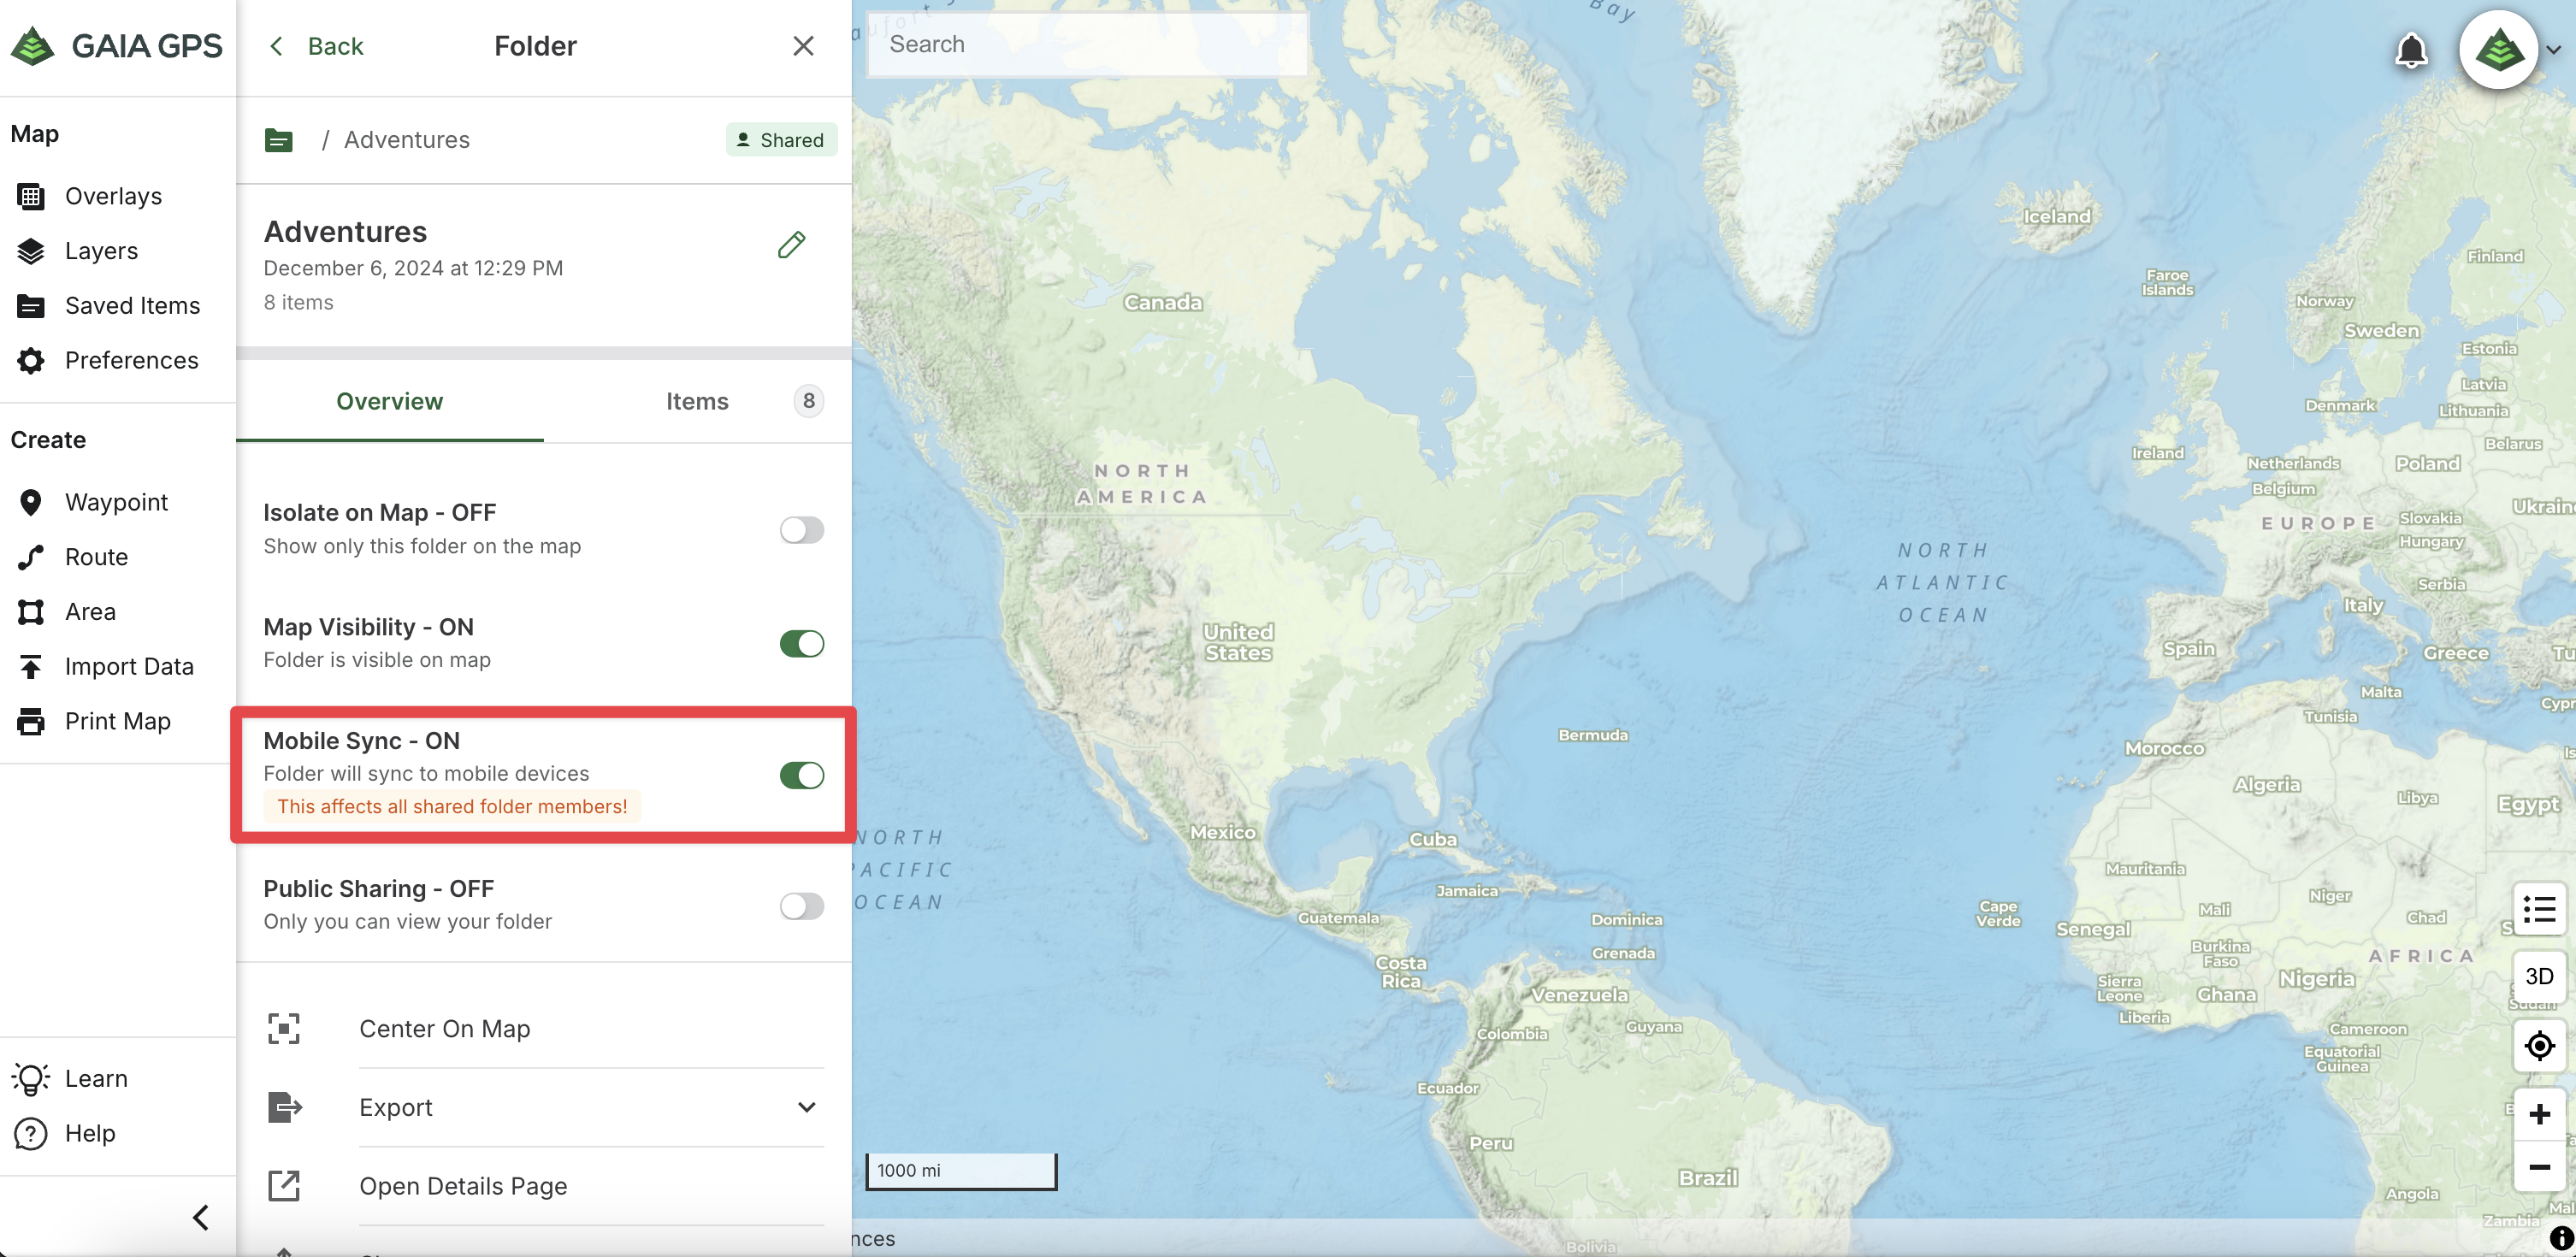Image resolution: width=2576 pixels, height=1257 pixels.
Task: Click in the map Search field
Action: click(1085, 44)
